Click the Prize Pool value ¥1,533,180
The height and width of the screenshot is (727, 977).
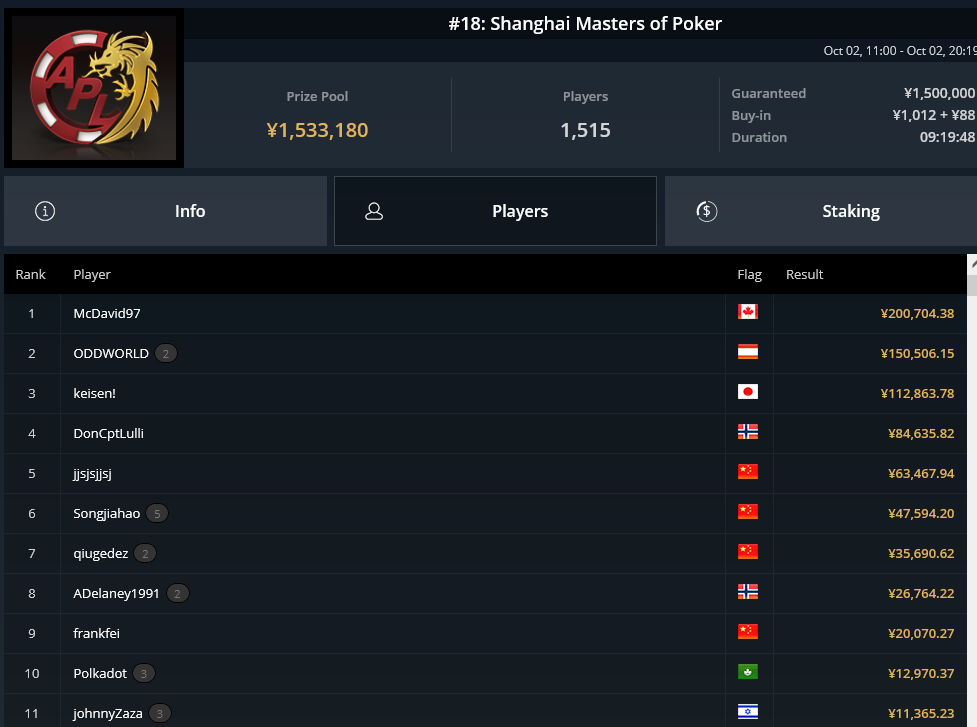click(x=317, y=130)
